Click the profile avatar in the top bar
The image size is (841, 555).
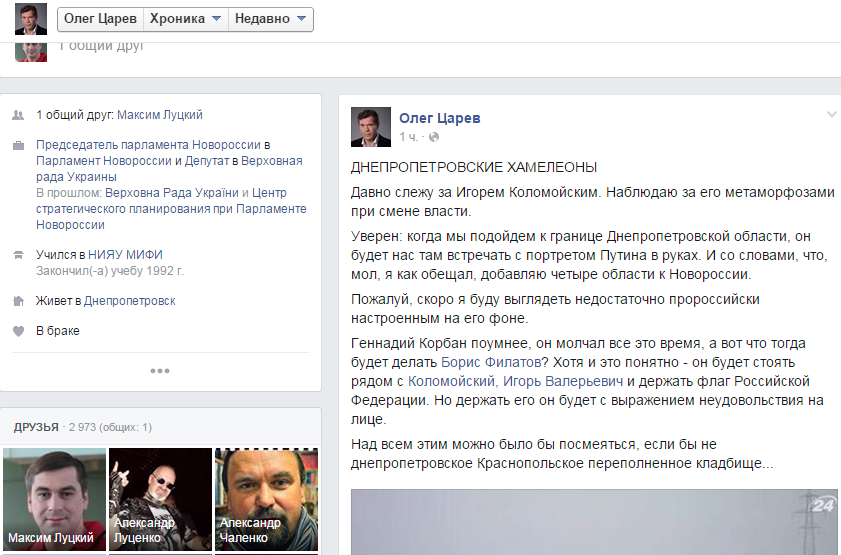pyautogui.click(x=31, y=19)
